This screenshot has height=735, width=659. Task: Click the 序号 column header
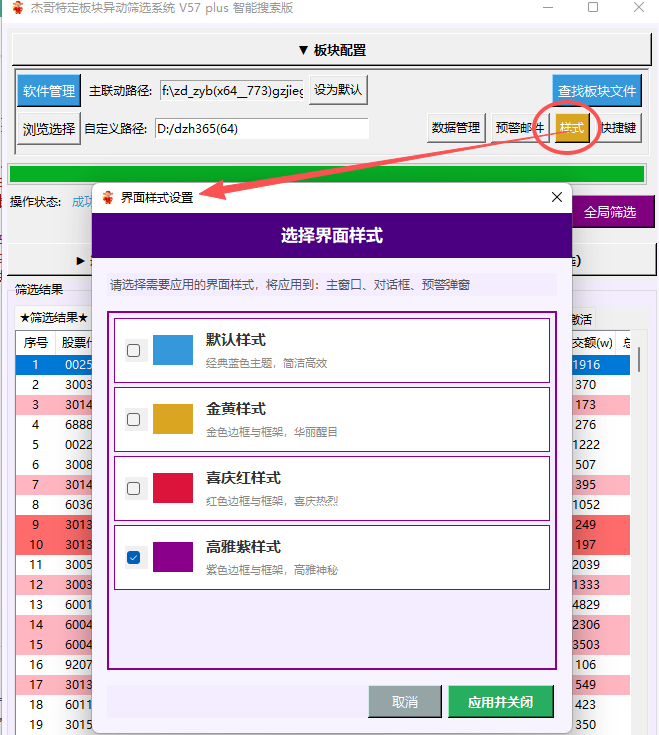(x=36, y=343)
